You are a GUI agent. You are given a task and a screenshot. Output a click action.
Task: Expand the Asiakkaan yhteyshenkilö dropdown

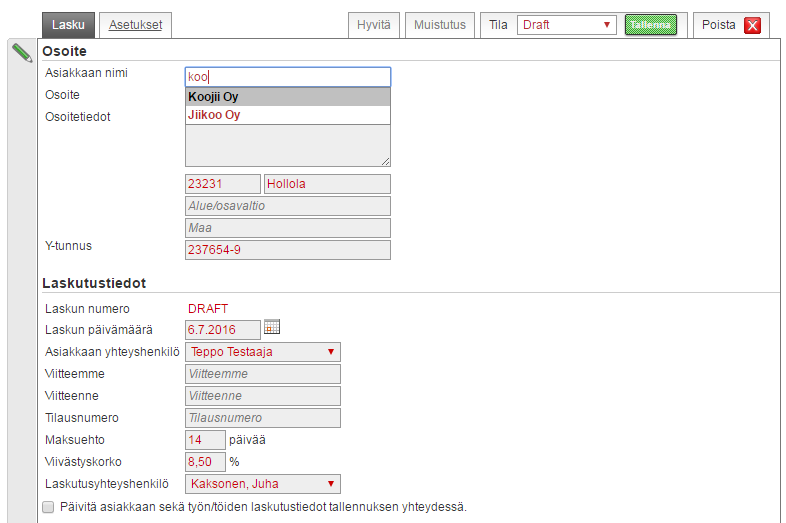pos(263,352)
